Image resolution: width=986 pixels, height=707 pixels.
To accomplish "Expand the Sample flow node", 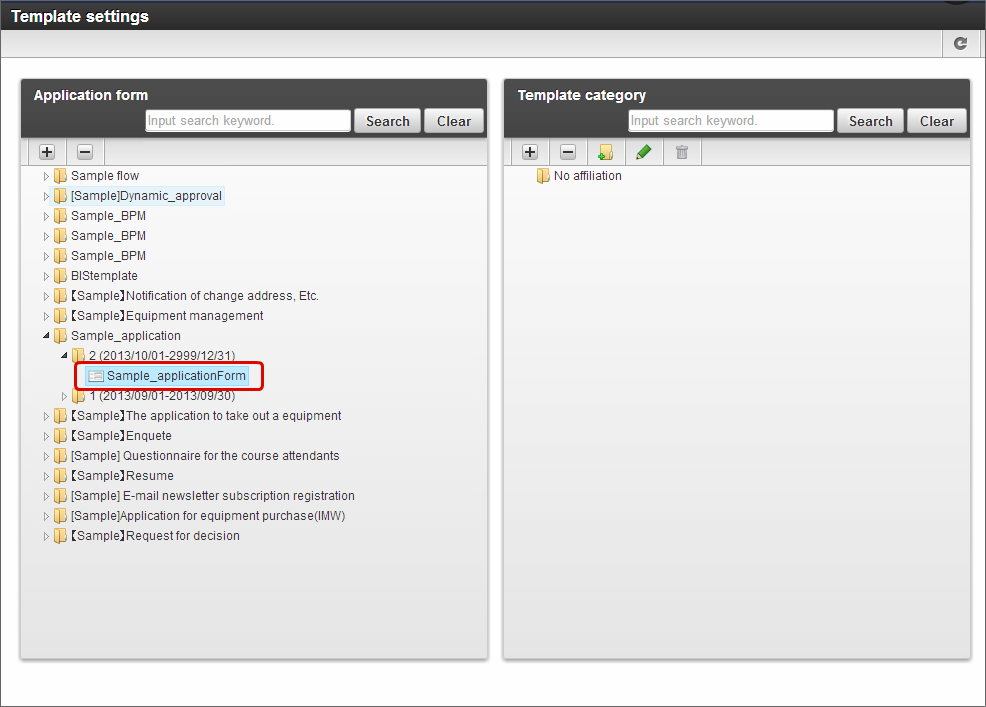I will pos(46,176).
